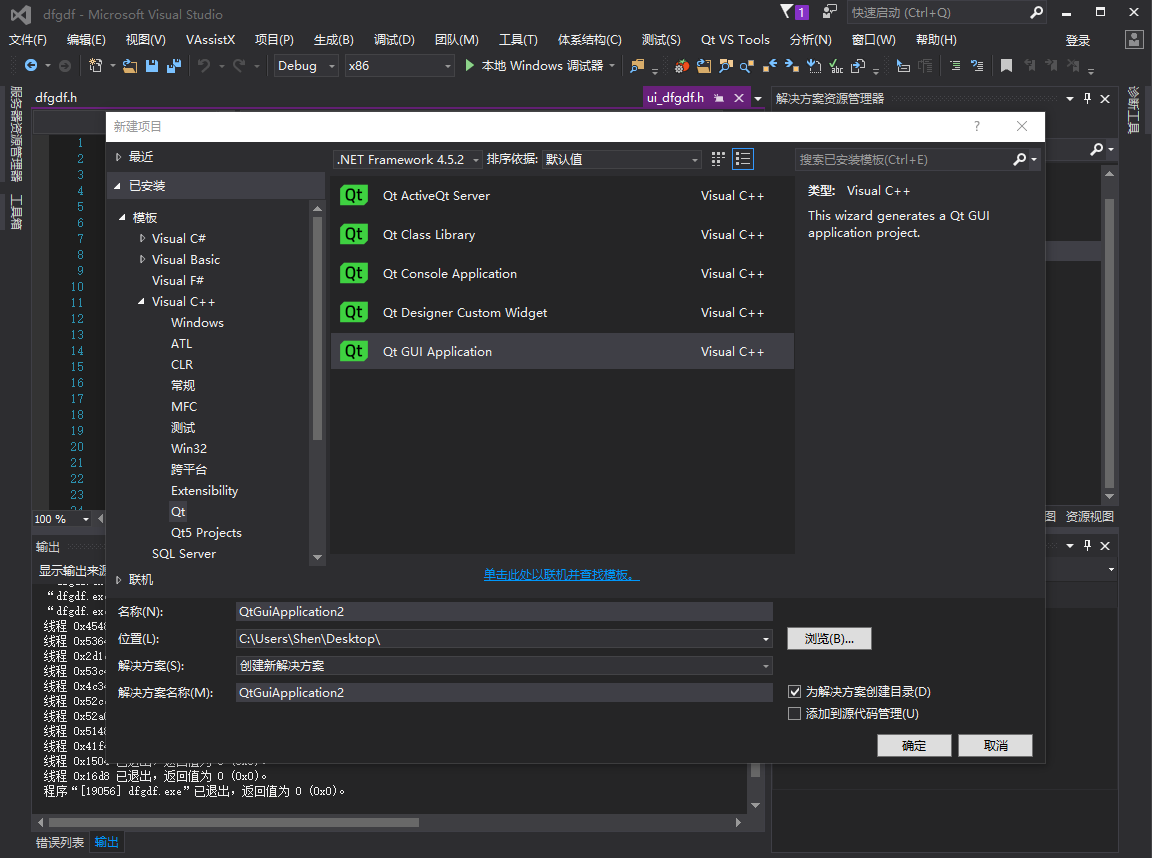Click the find templates online link
This screenshot has width=1152, height=858.
561,574
